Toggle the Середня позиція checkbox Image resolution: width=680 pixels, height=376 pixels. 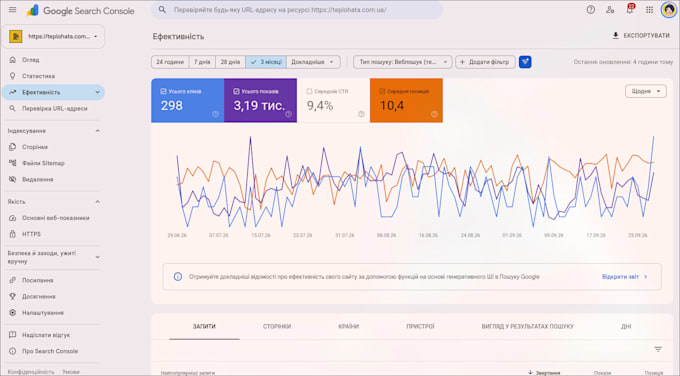382,92
